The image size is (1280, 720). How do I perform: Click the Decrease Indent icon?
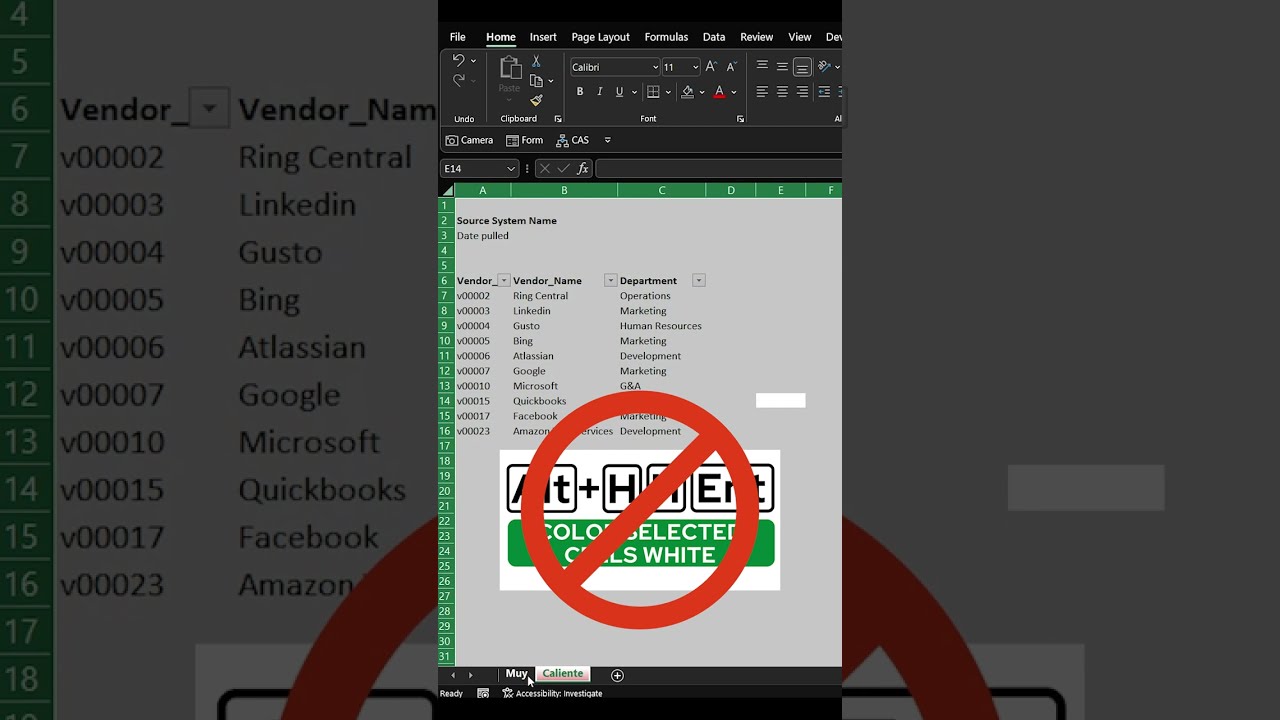[x=824, y=92]
